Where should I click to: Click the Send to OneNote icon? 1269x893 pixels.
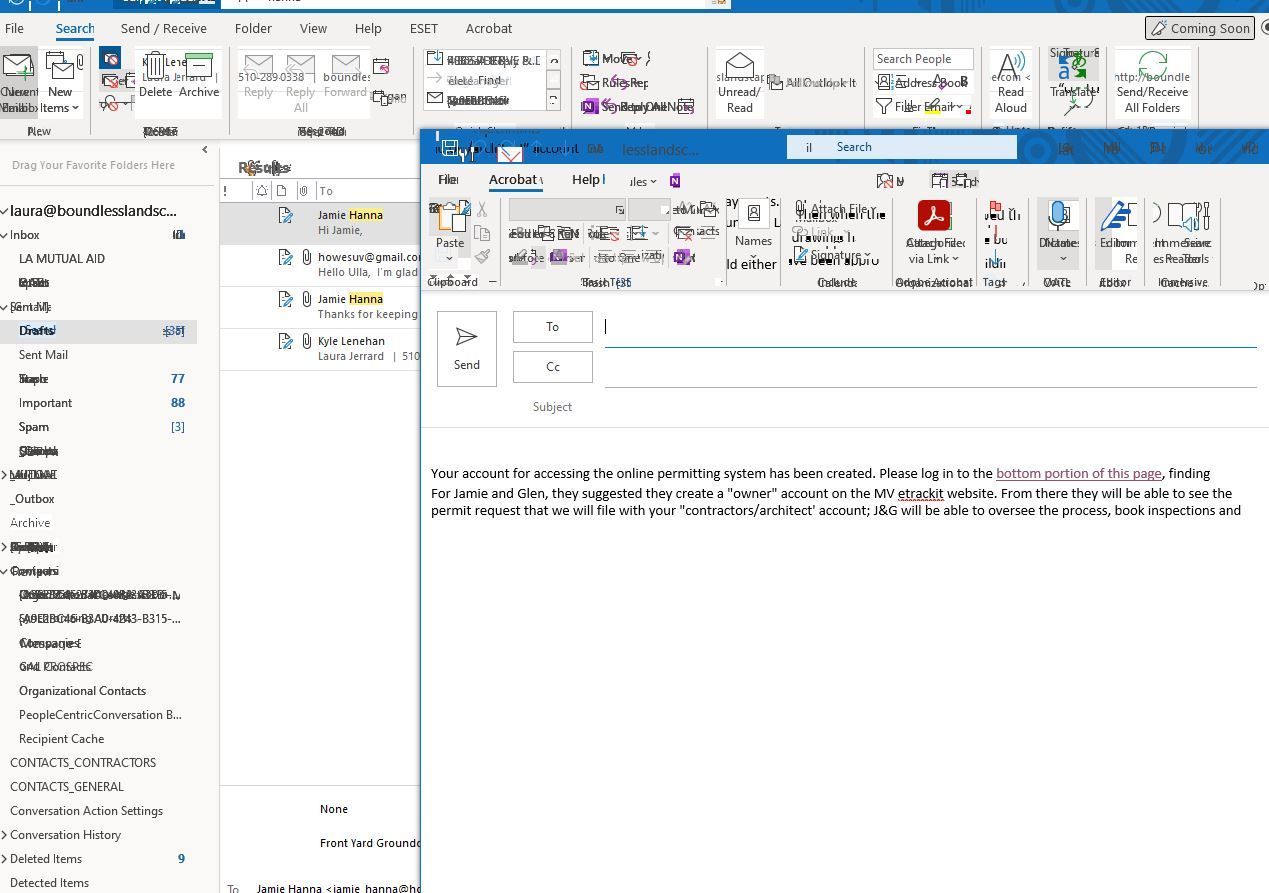pyautogui.click(x=589, y=106)
